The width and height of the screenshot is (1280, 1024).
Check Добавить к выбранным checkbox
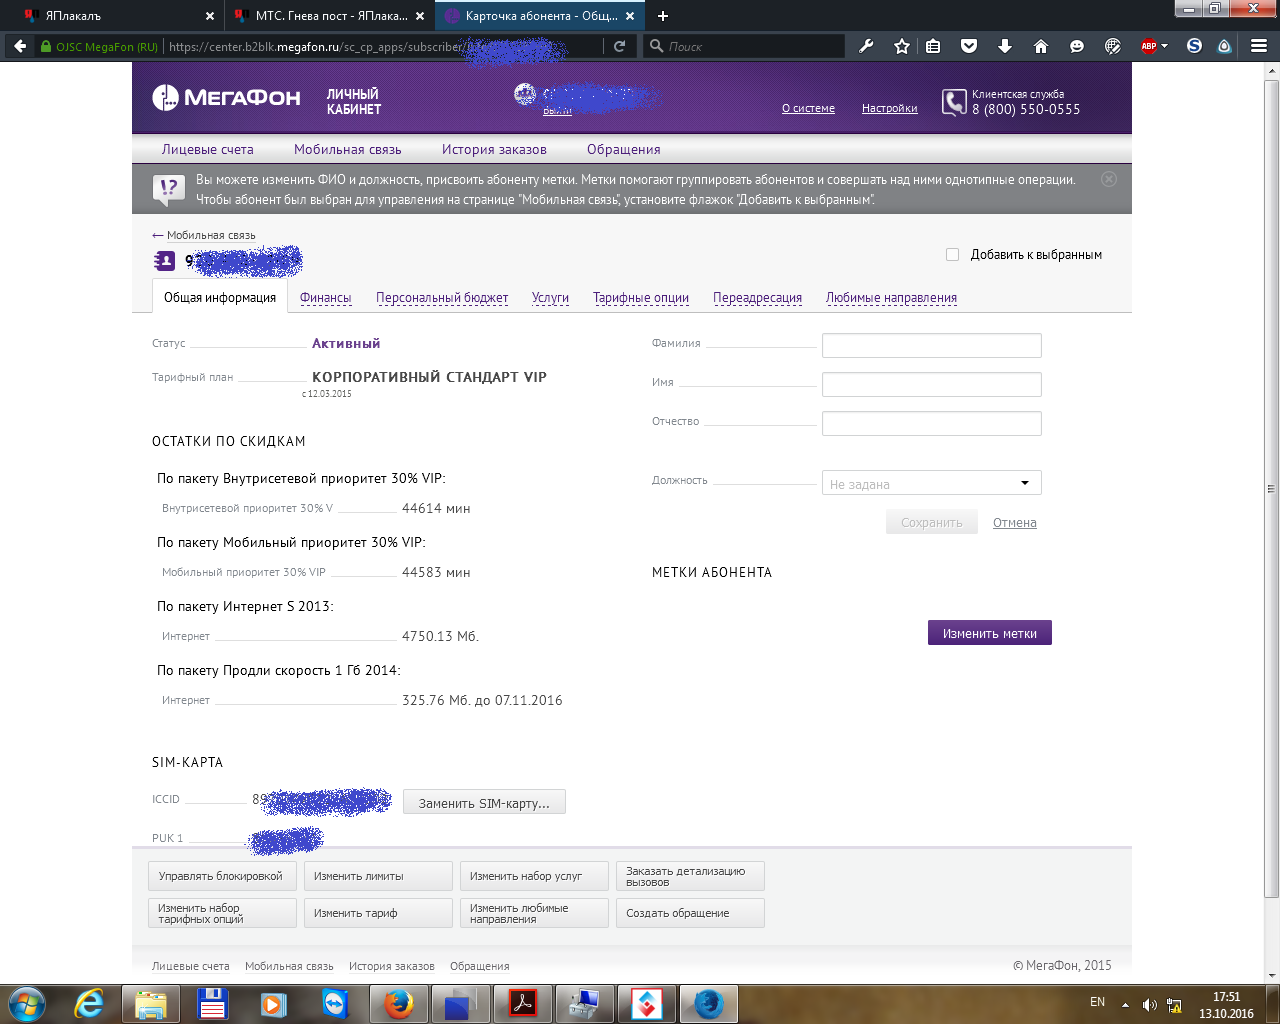coord(952,255)
